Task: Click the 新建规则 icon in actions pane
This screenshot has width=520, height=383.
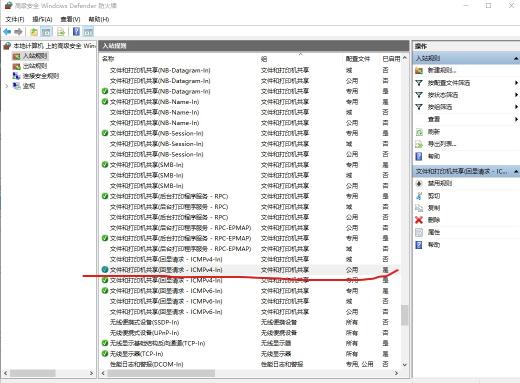Action: [419, 71]
